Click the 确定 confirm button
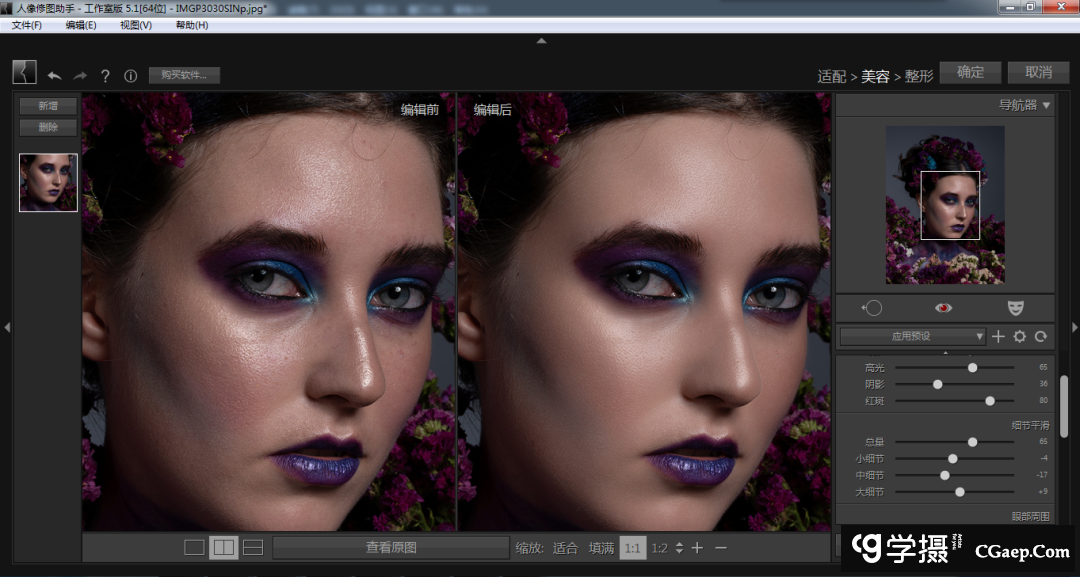Image resolution: width=1080 pixels, height=577 pixels. (970, 72)
